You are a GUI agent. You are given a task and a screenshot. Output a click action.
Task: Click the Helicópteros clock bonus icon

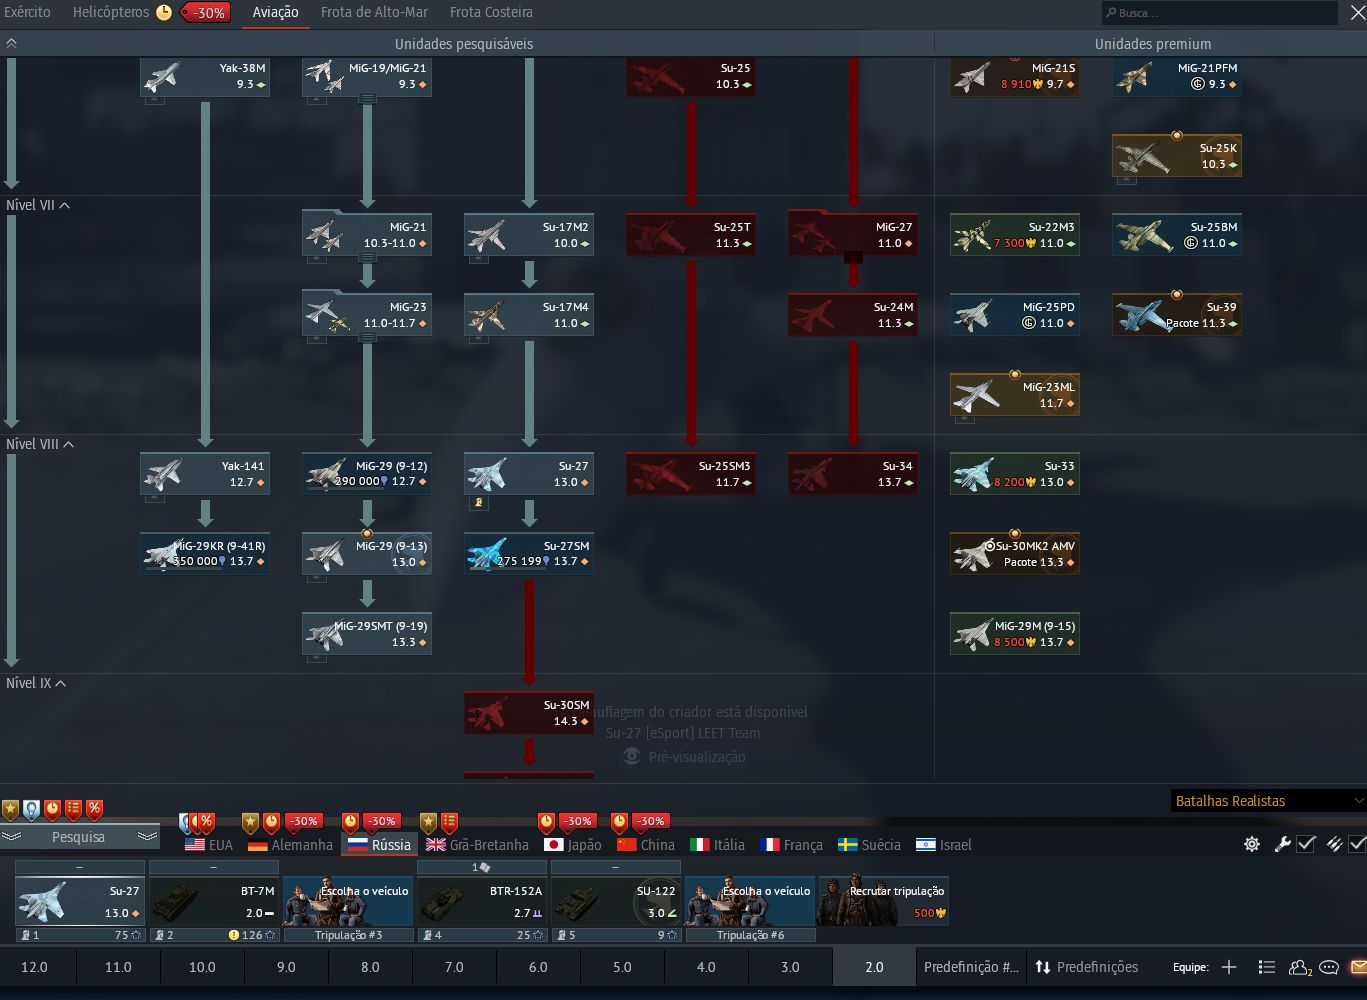pyautogui.click(x=164, y=13)
